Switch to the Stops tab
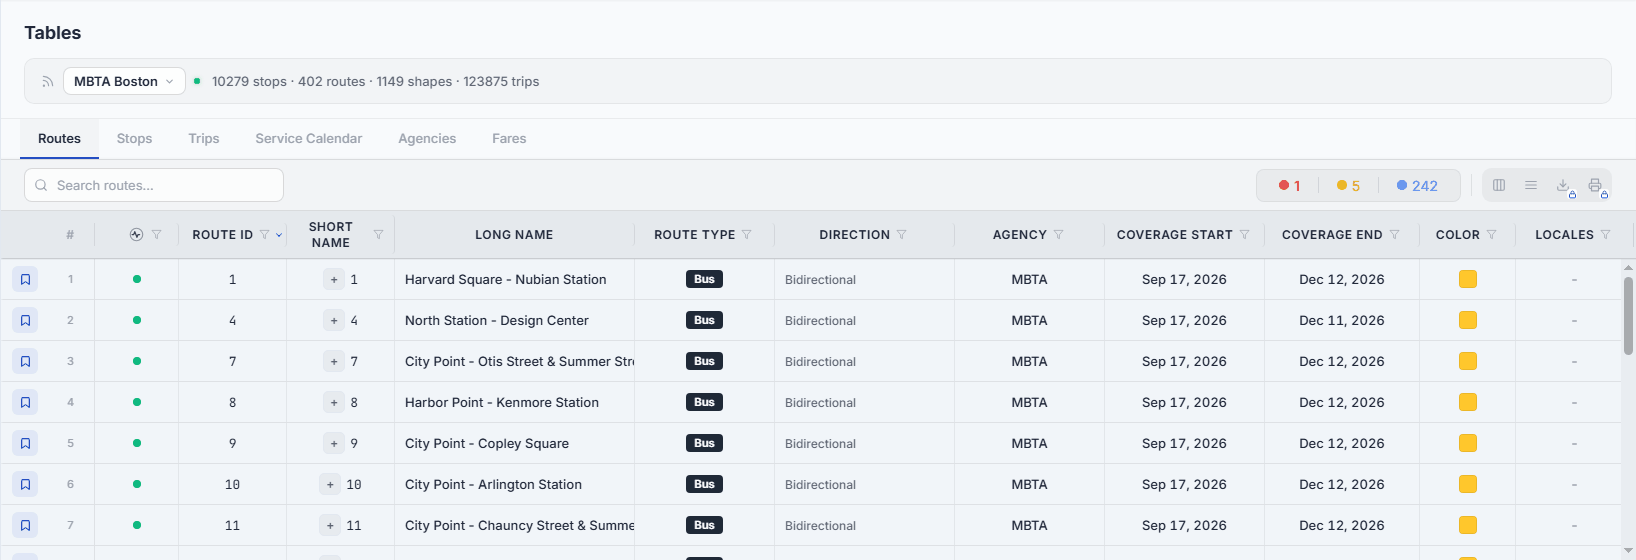 point(134,139)
